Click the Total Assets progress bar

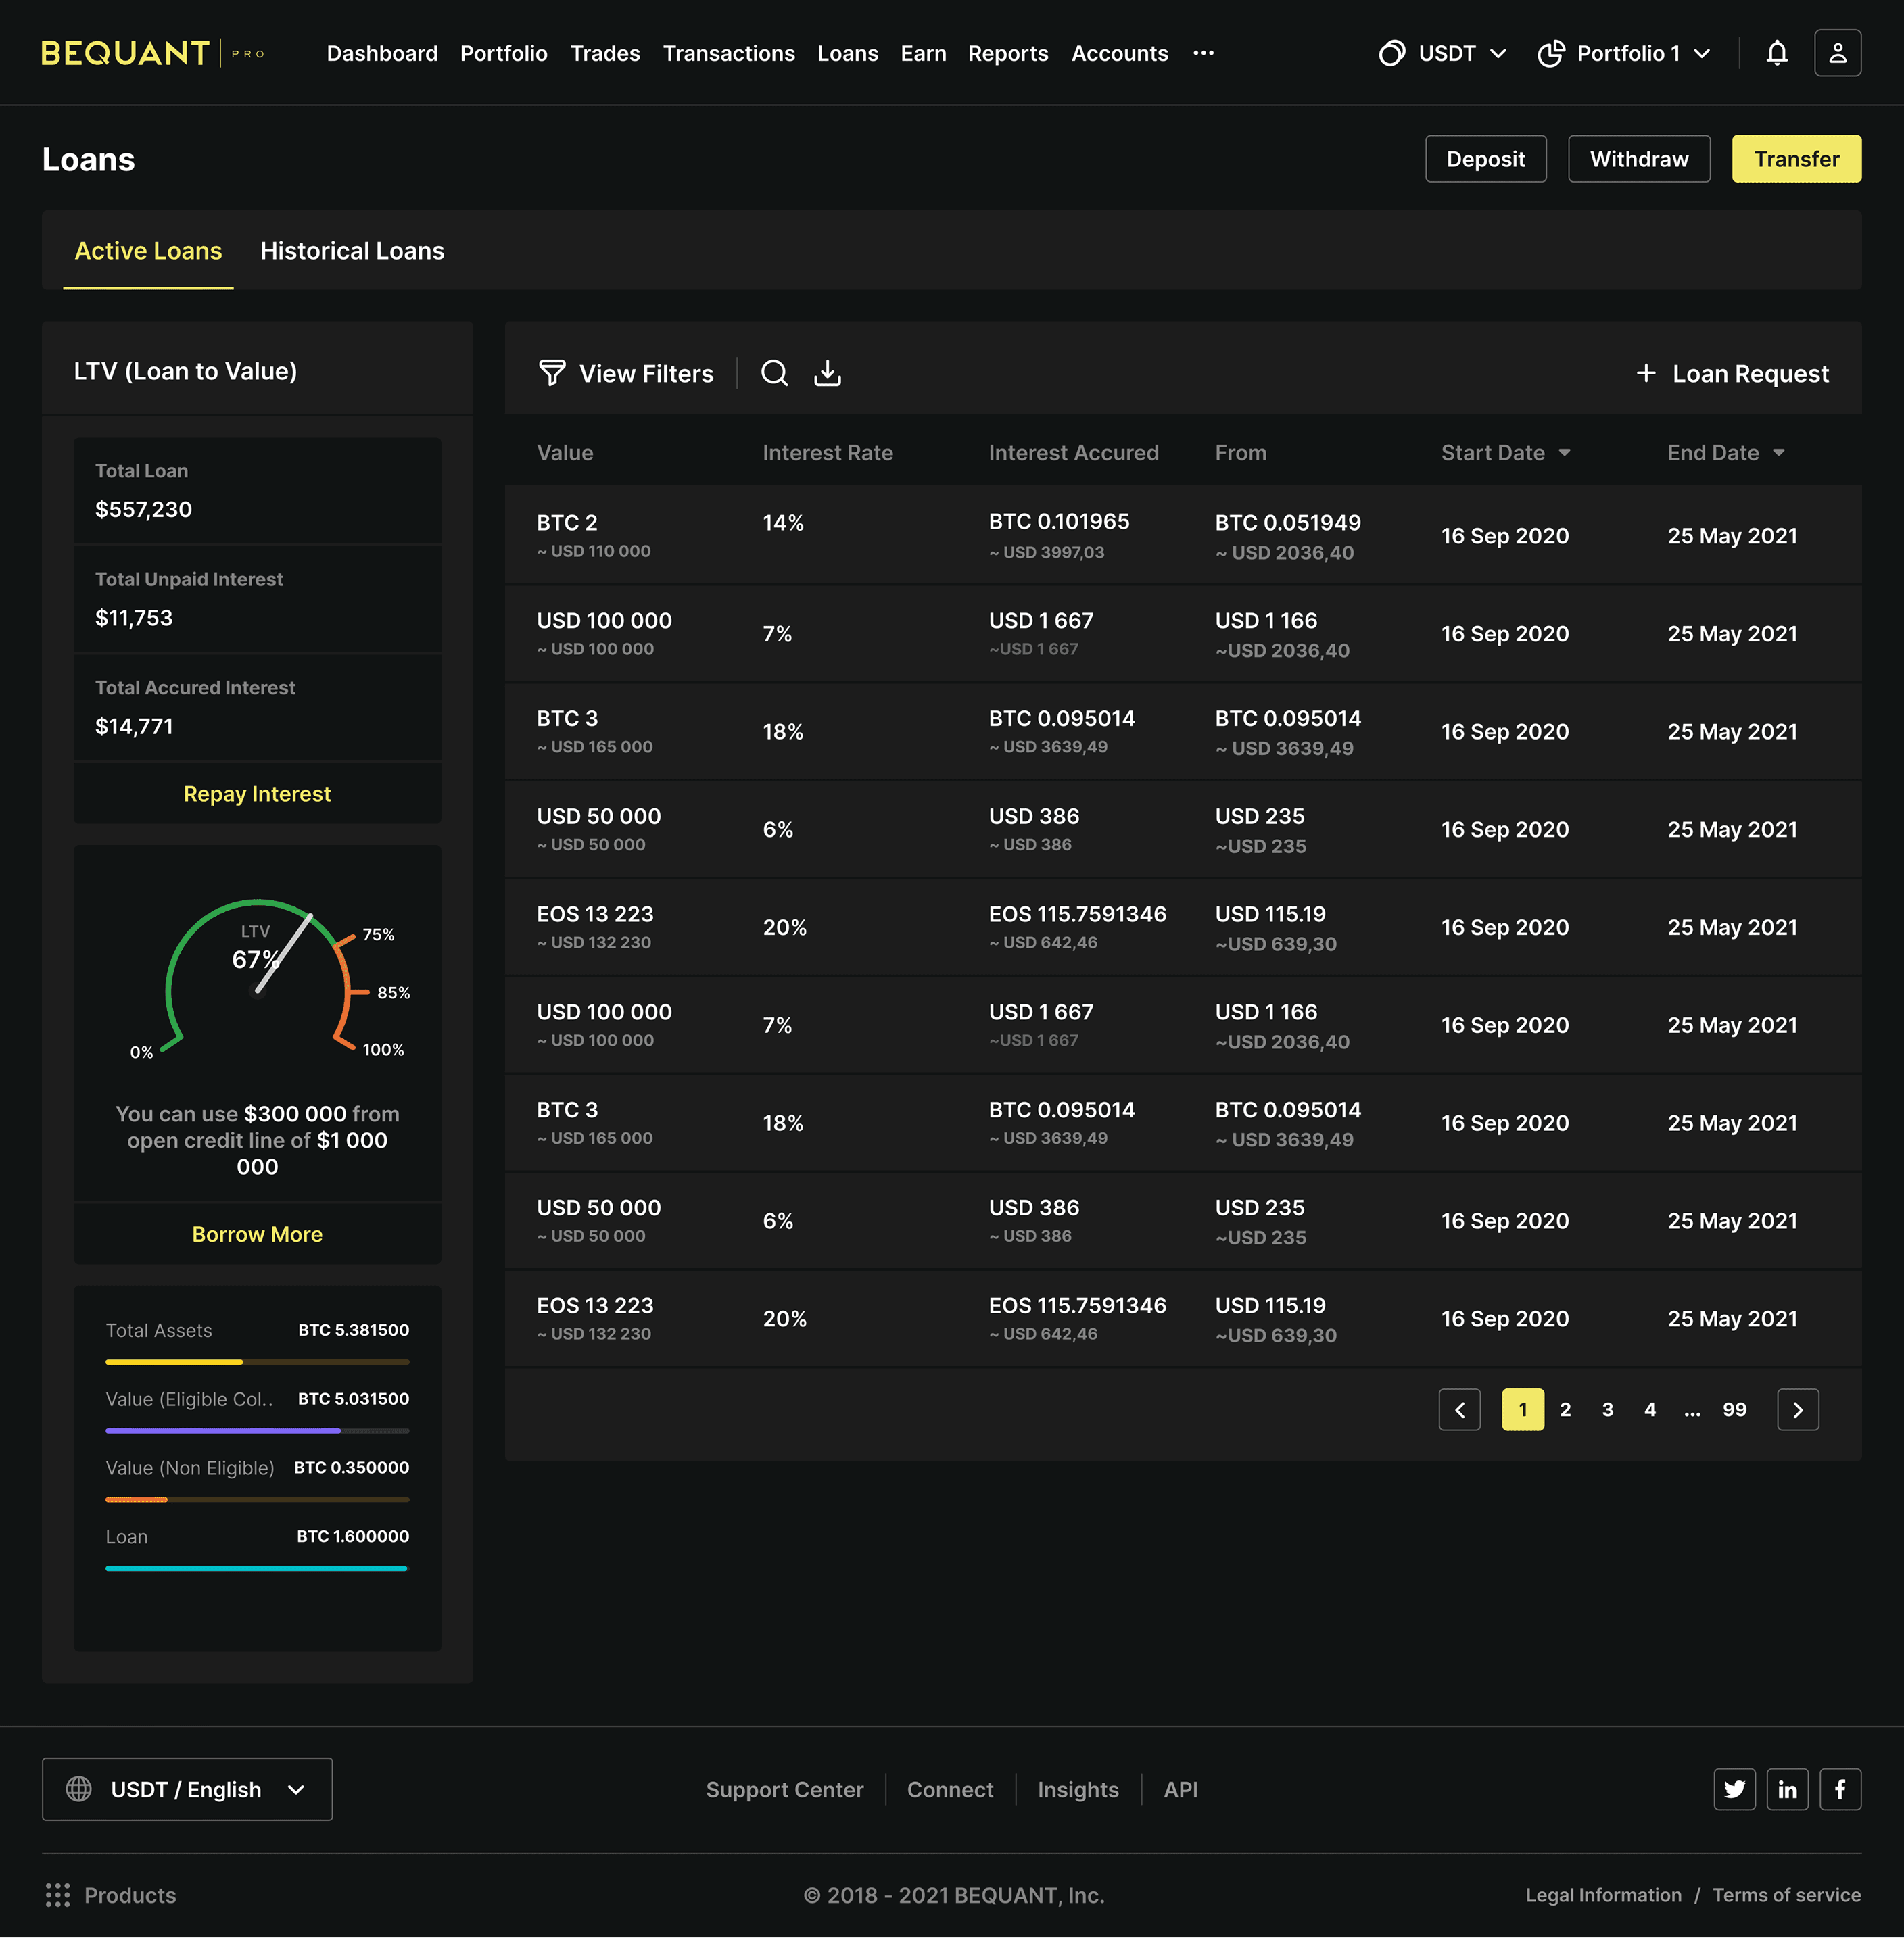pyautogui.click(x=257, y=1362)
